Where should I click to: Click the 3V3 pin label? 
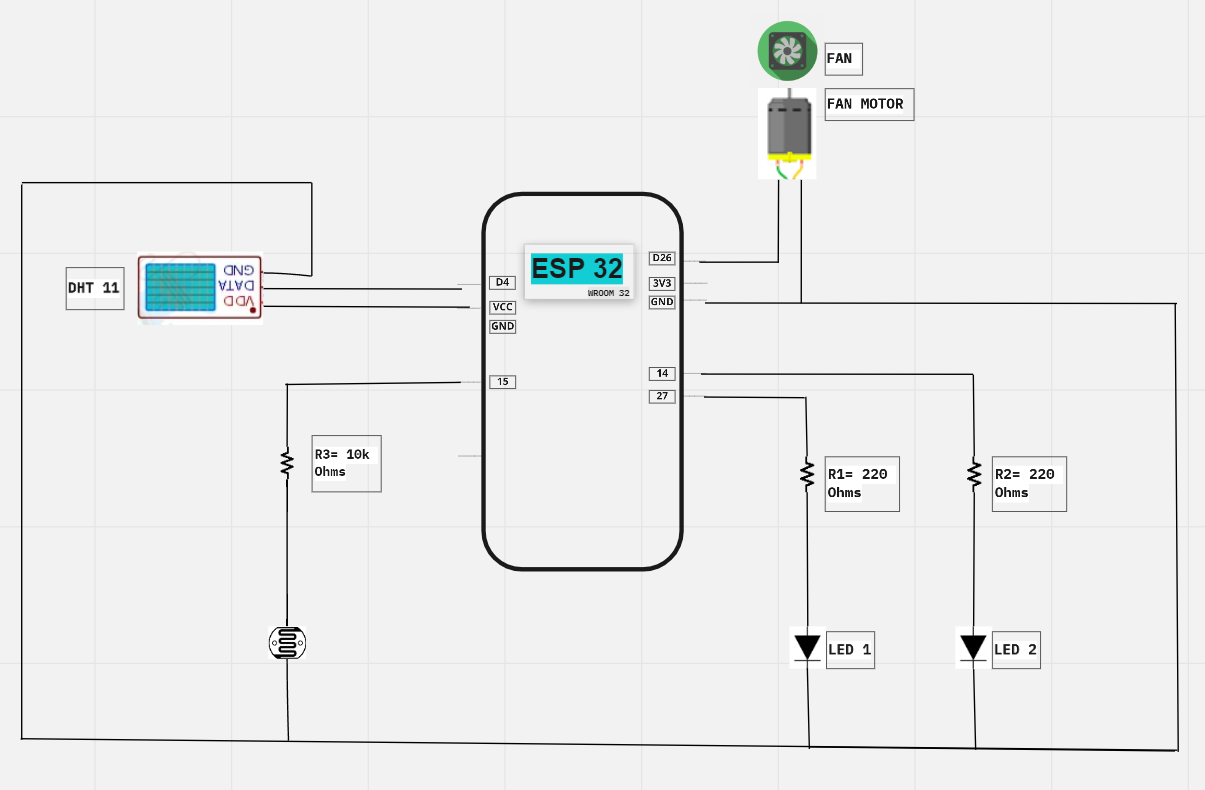pyautogui.click(x=662, y=283)
